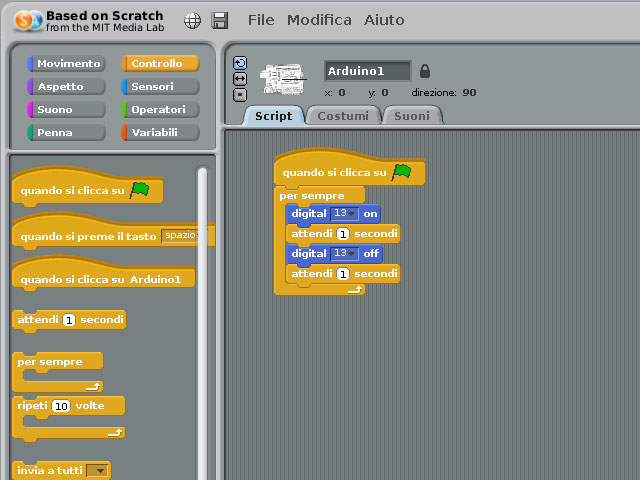This screenshot has width=640, height=480.
Task: Switch to the Costumi tab
Action: tap(343, 116)
